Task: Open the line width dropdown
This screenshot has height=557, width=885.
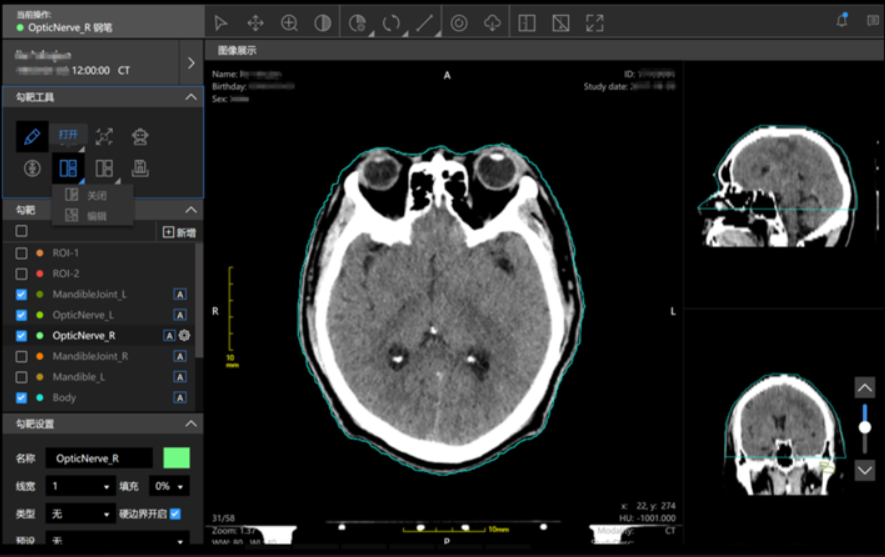Action: click(80, 486)
